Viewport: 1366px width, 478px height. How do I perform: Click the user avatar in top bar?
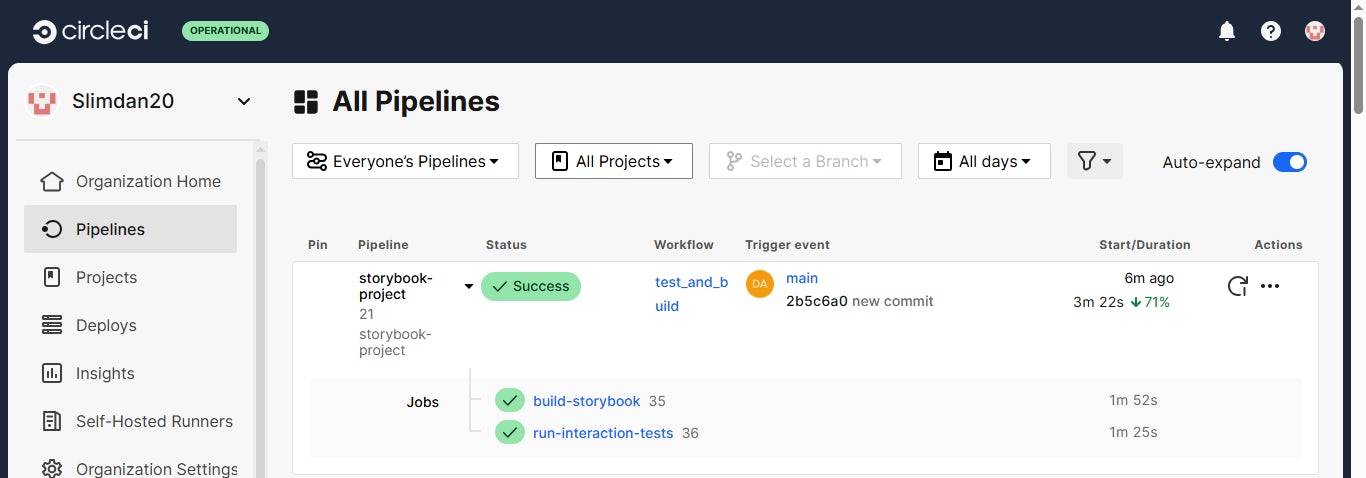[1315, 31]
